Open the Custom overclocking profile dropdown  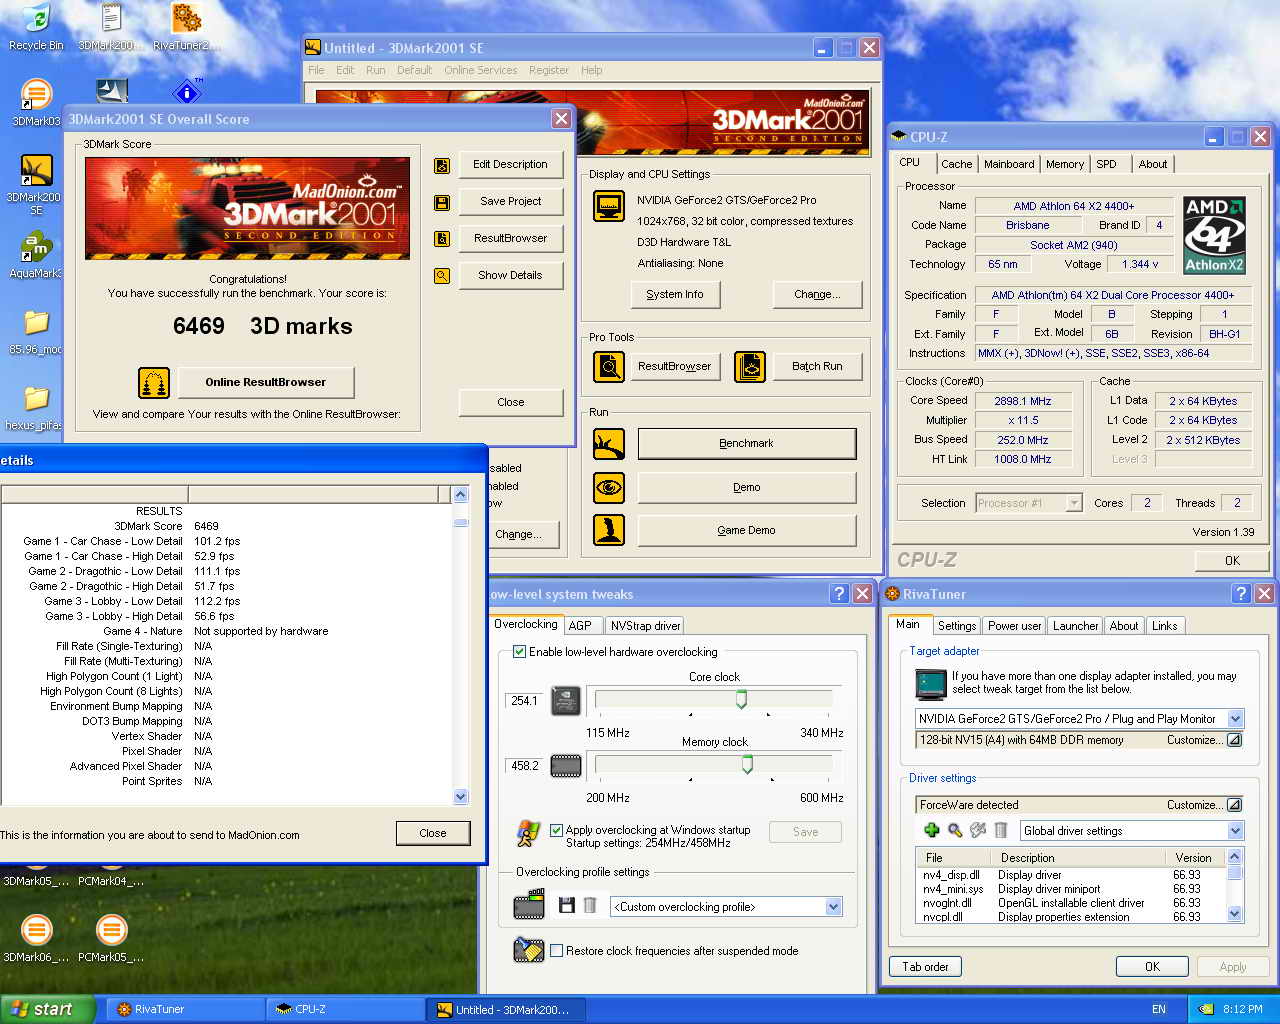click(834, 907)
